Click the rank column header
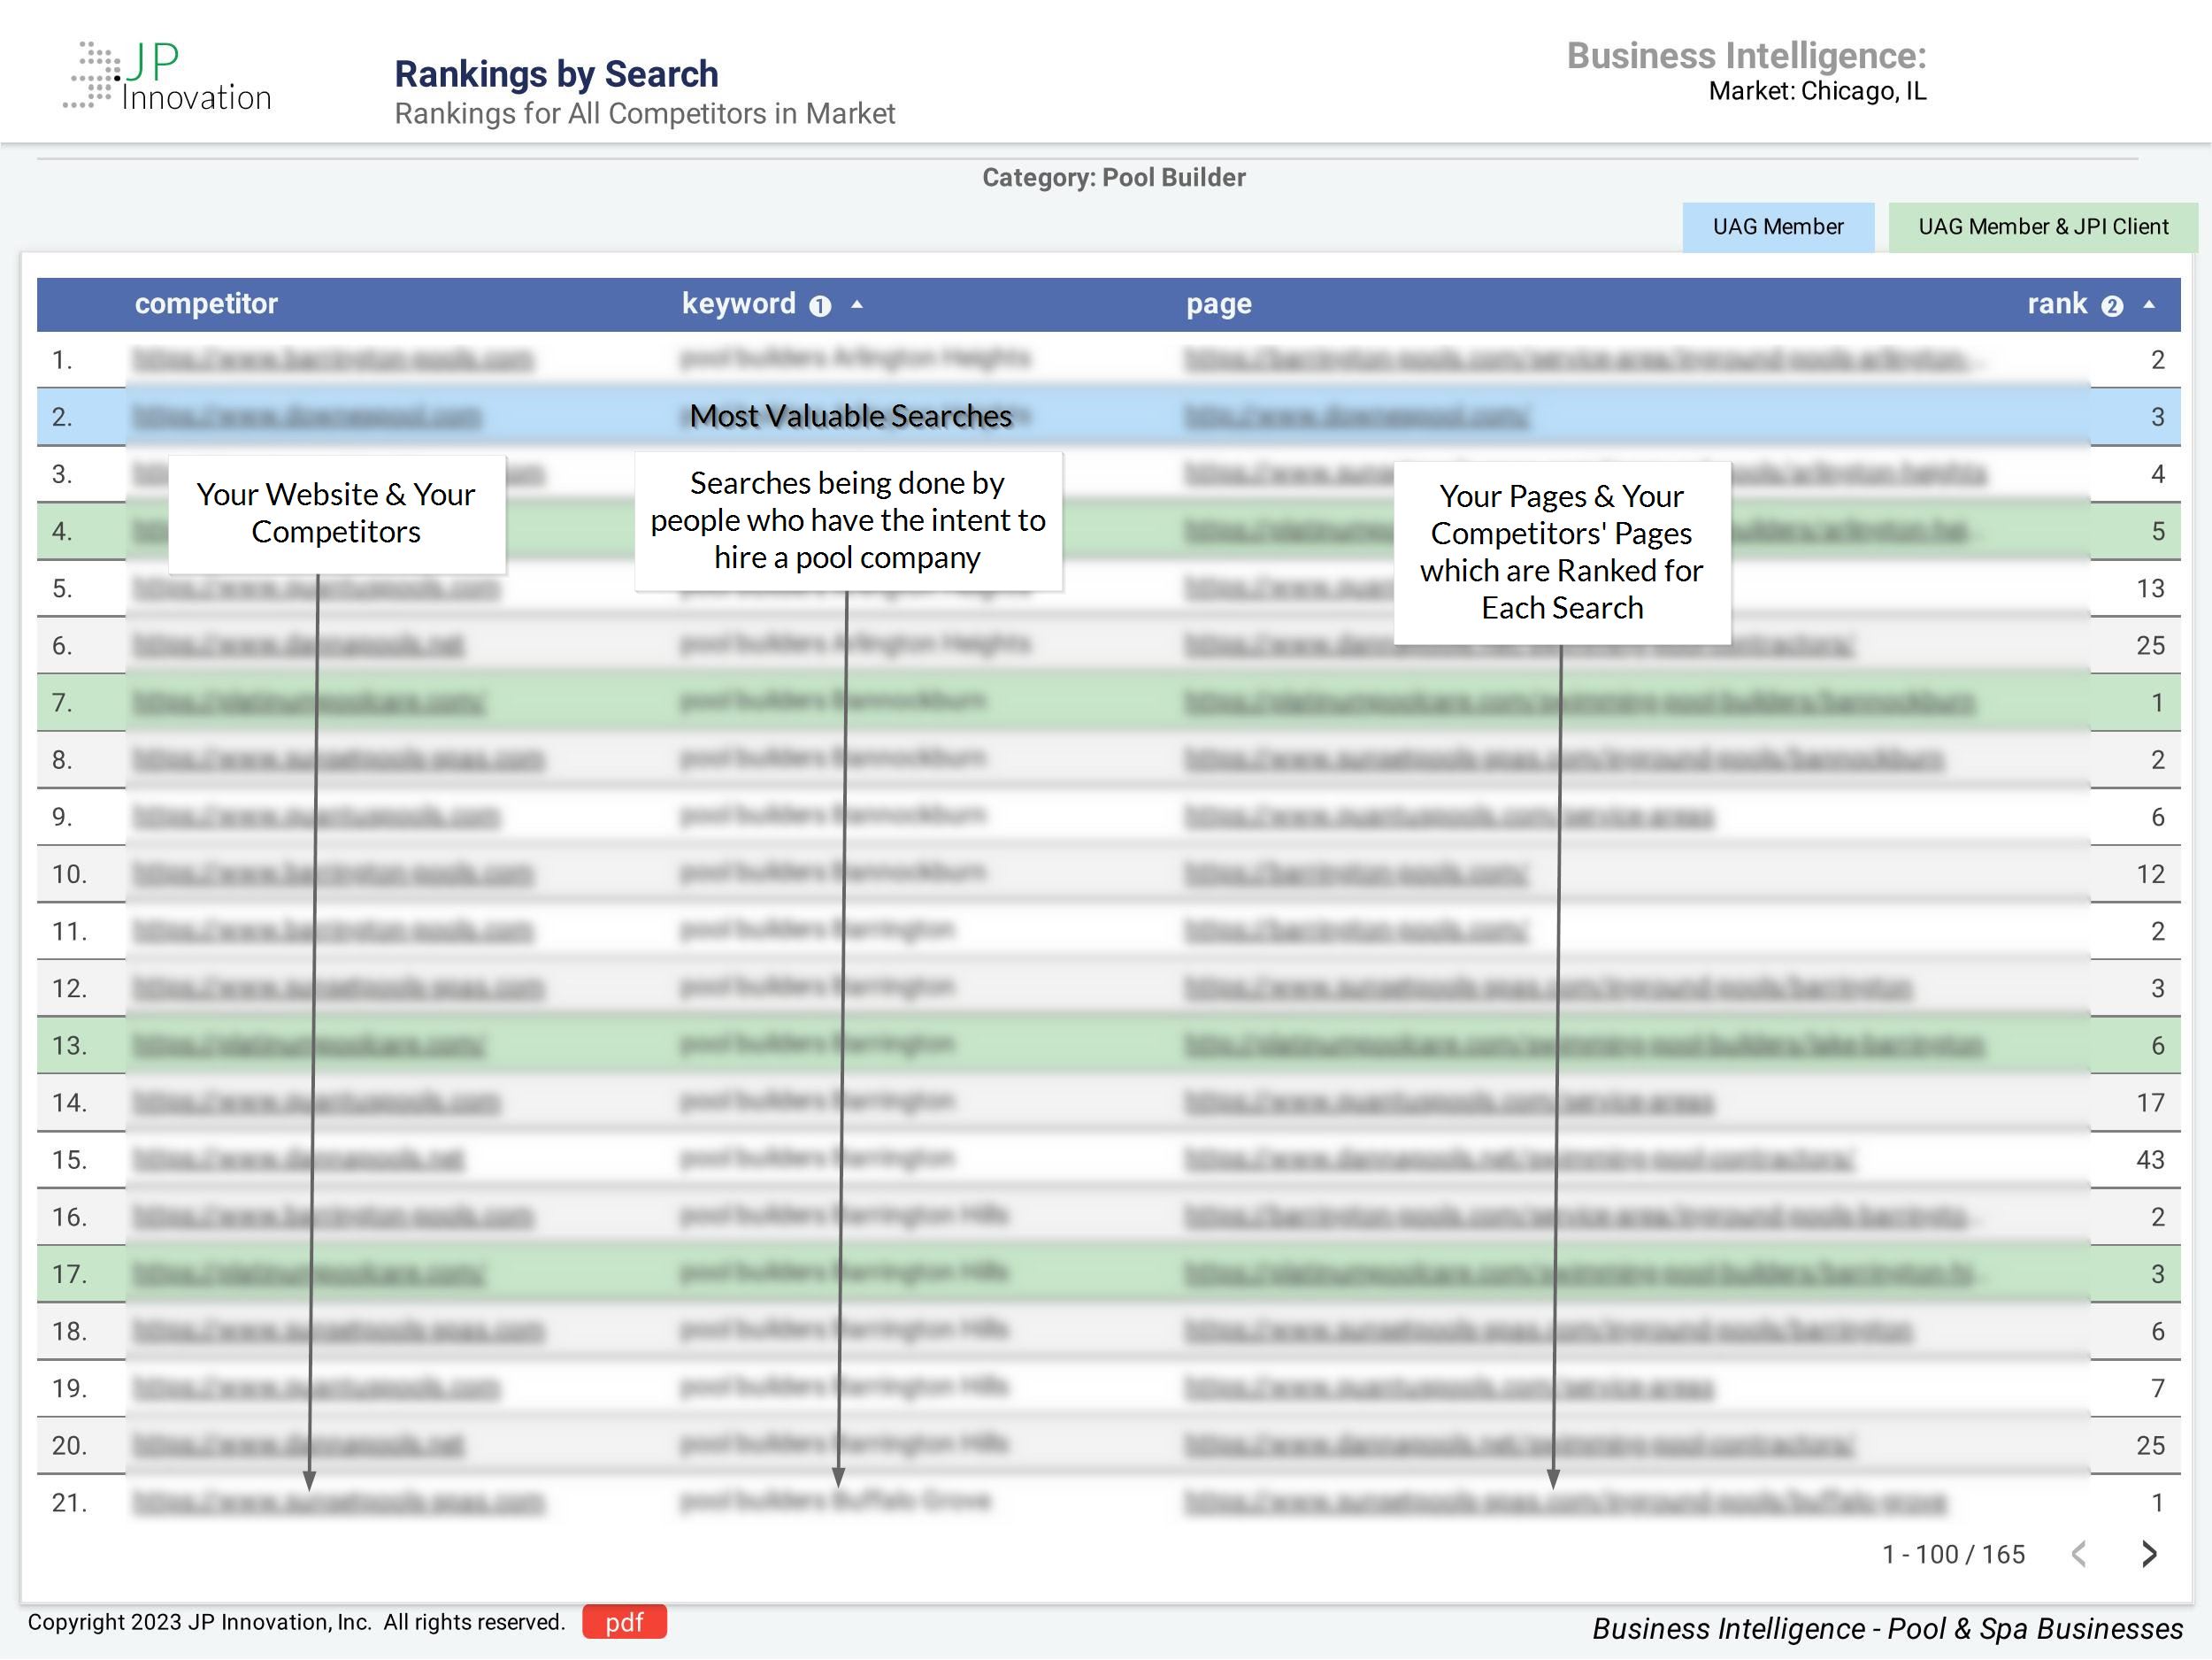This screenshot has height=1660, width=2212. click(2057, 304)
